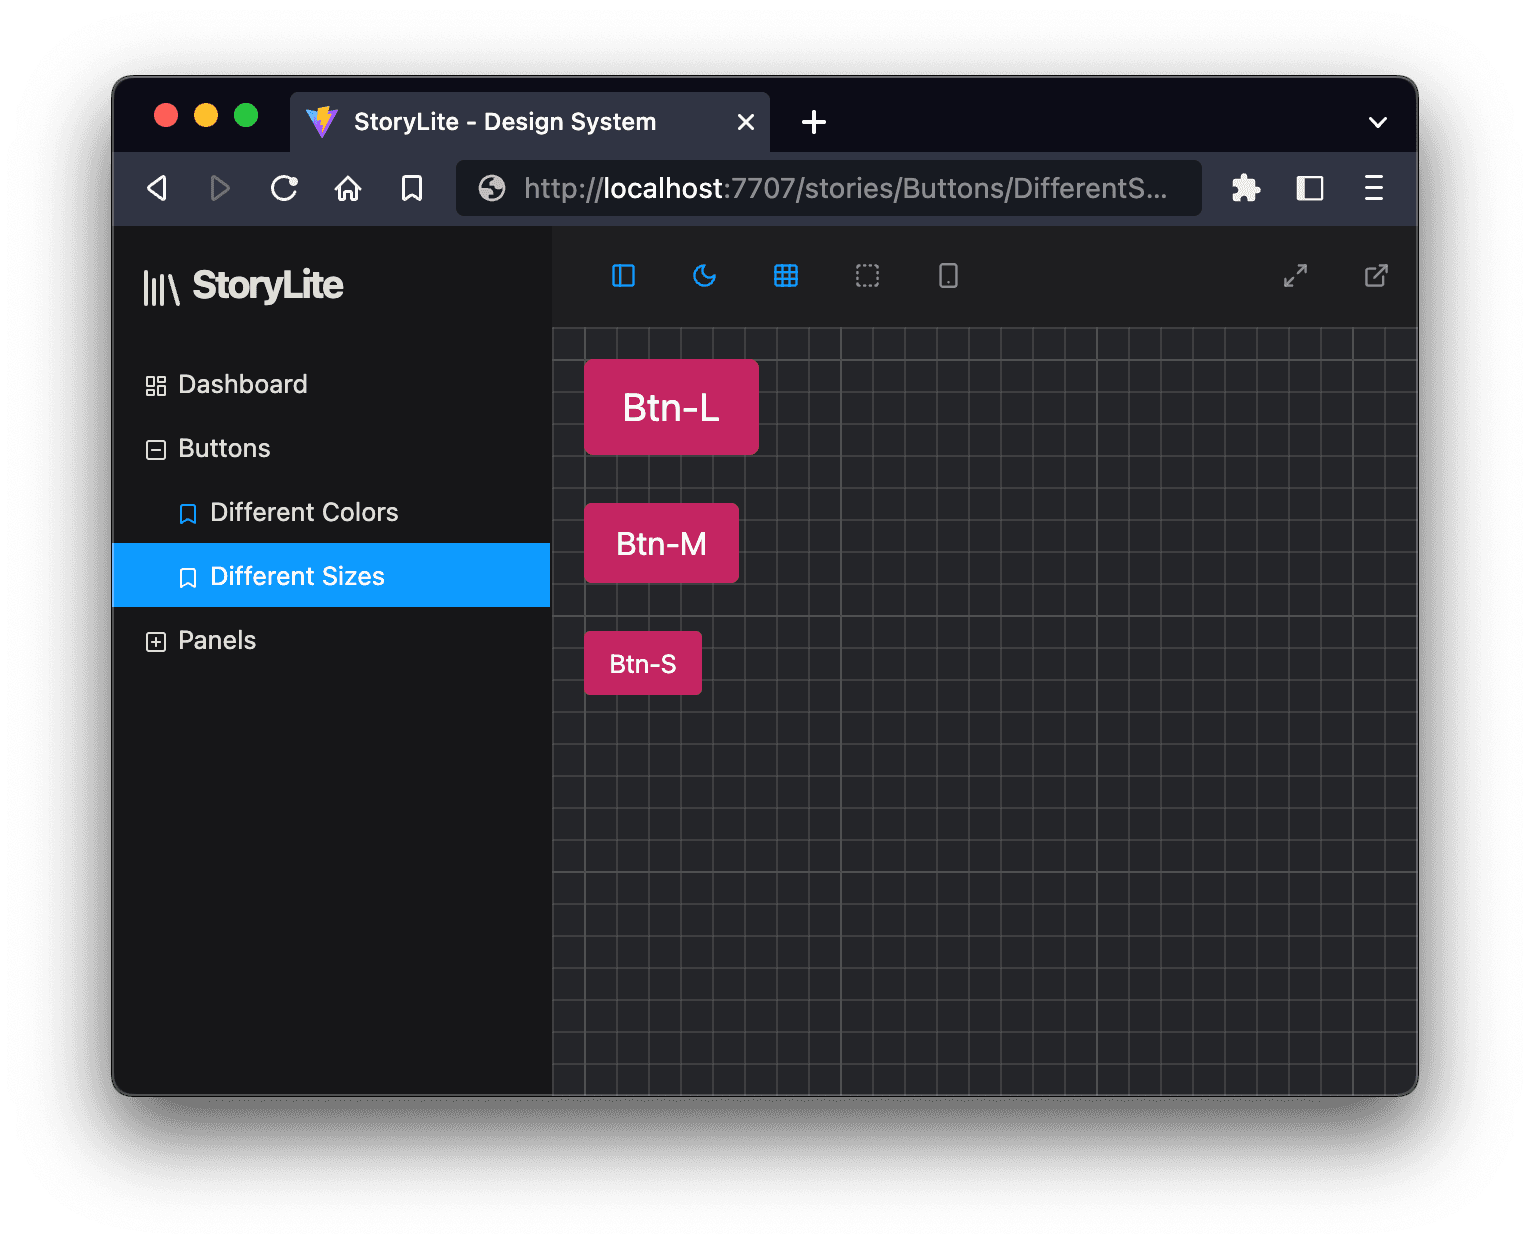Click the outline selection icon in the toolbar
Screen dimensions: 1530x1244
tap(867, 276)
